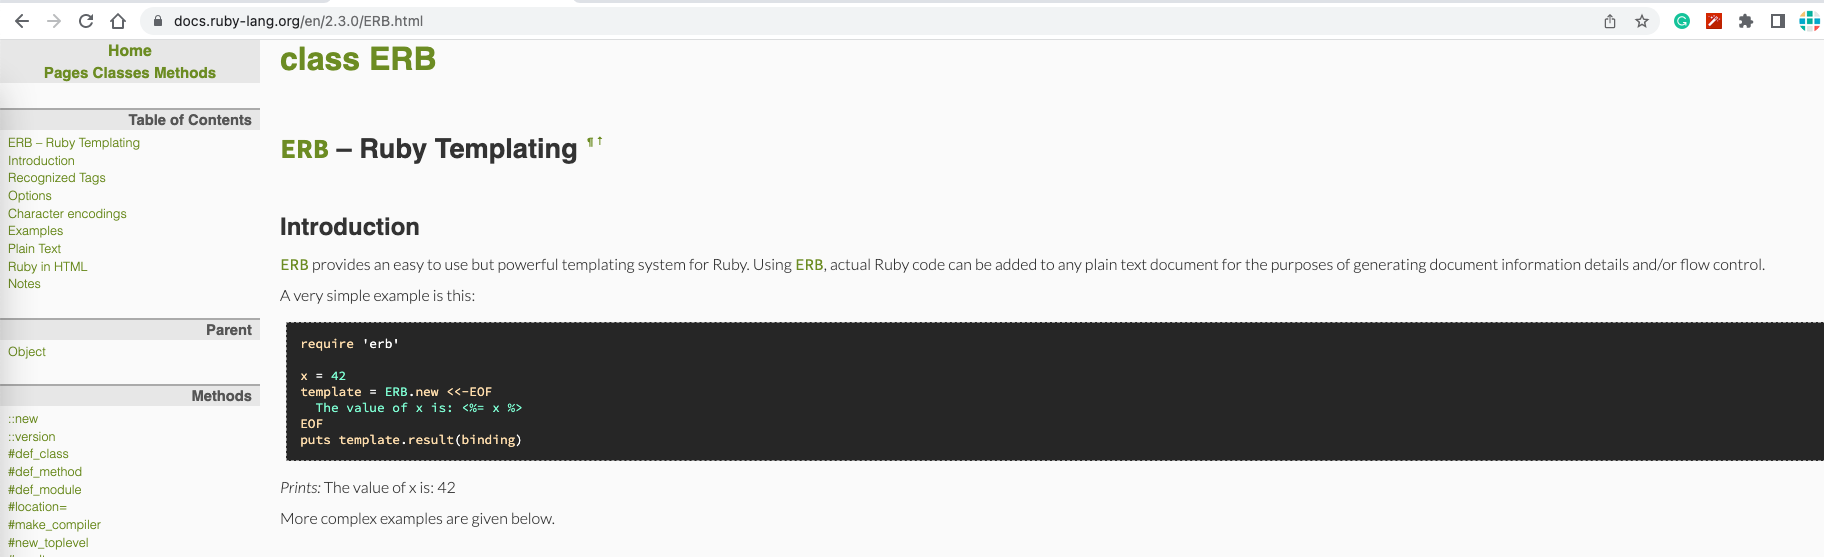Click the paragraph anchor next to Ruby Templating
This screenshot has width=1824, height=557.
tap(591, 142)
